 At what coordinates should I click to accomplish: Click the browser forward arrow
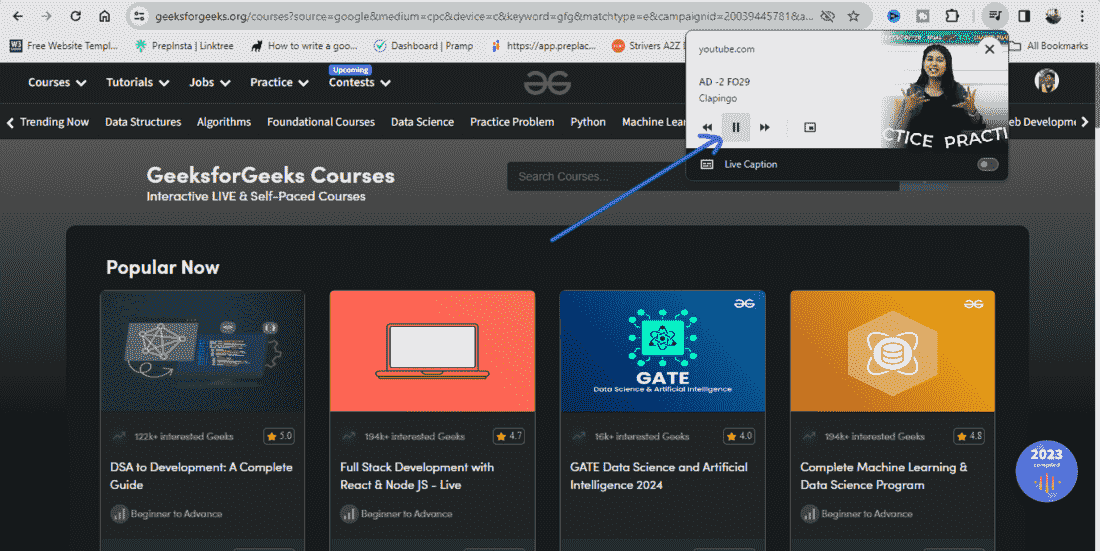pos(46,16)
